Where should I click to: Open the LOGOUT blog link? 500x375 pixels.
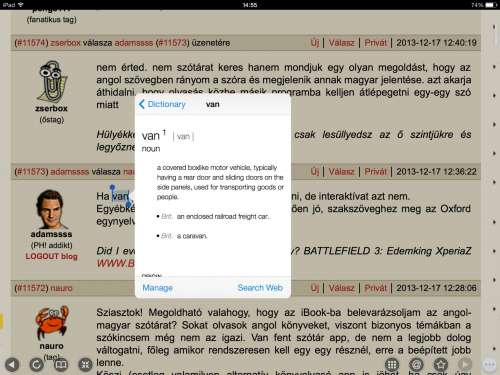[51, 256]
